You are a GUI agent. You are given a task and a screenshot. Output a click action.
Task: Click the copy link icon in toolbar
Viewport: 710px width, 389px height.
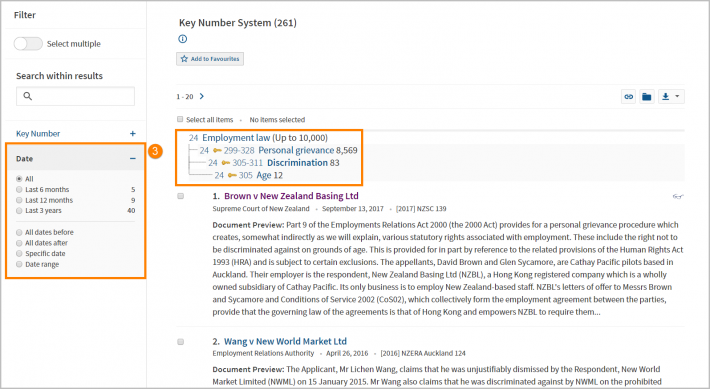coord(628,96)
